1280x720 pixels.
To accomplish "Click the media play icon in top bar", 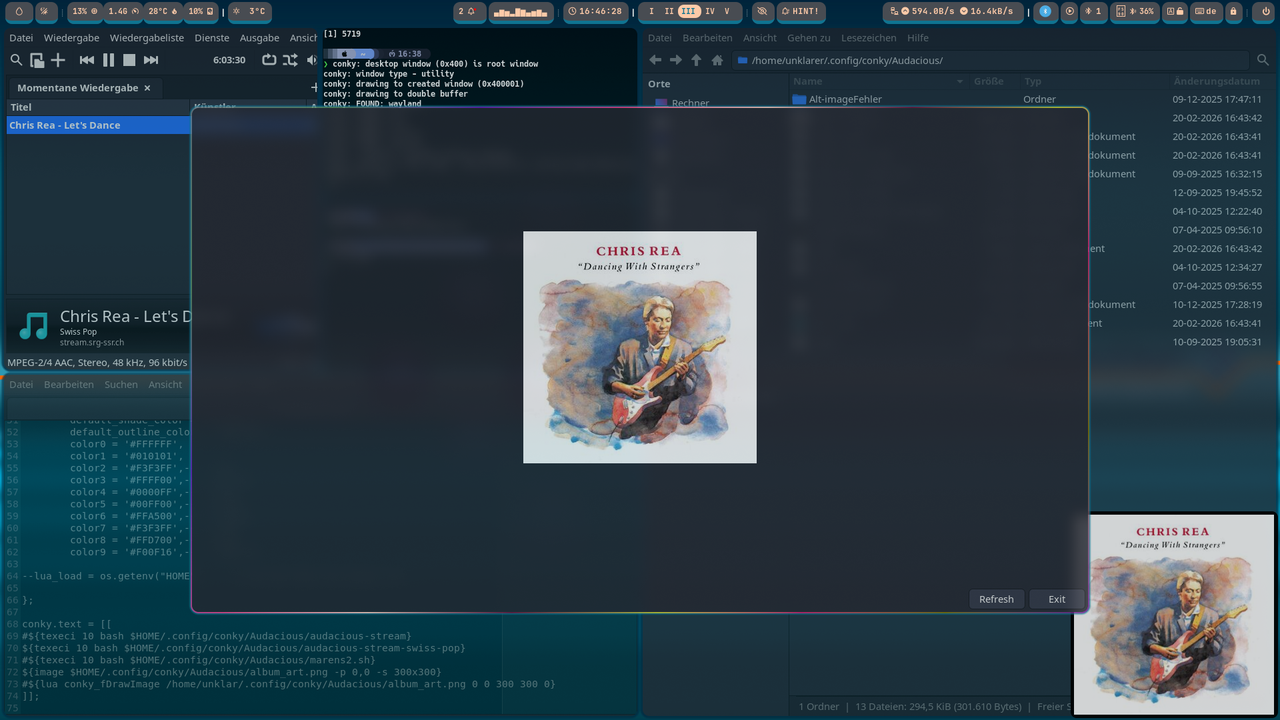I will [1070, 11].
